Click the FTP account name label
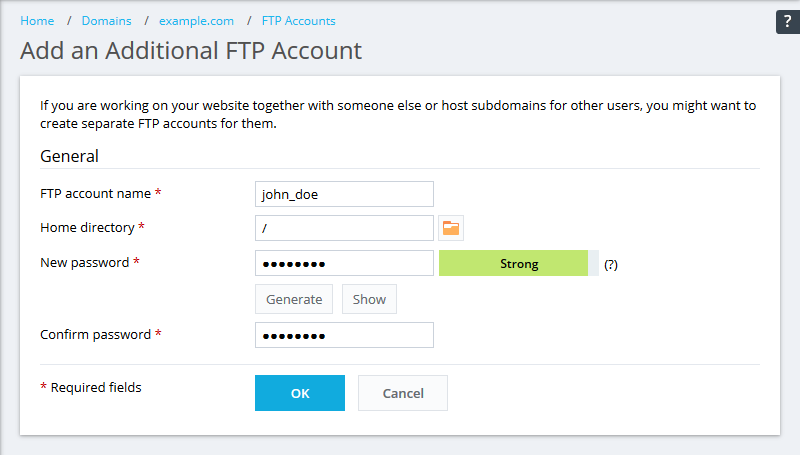 (95, 193)
